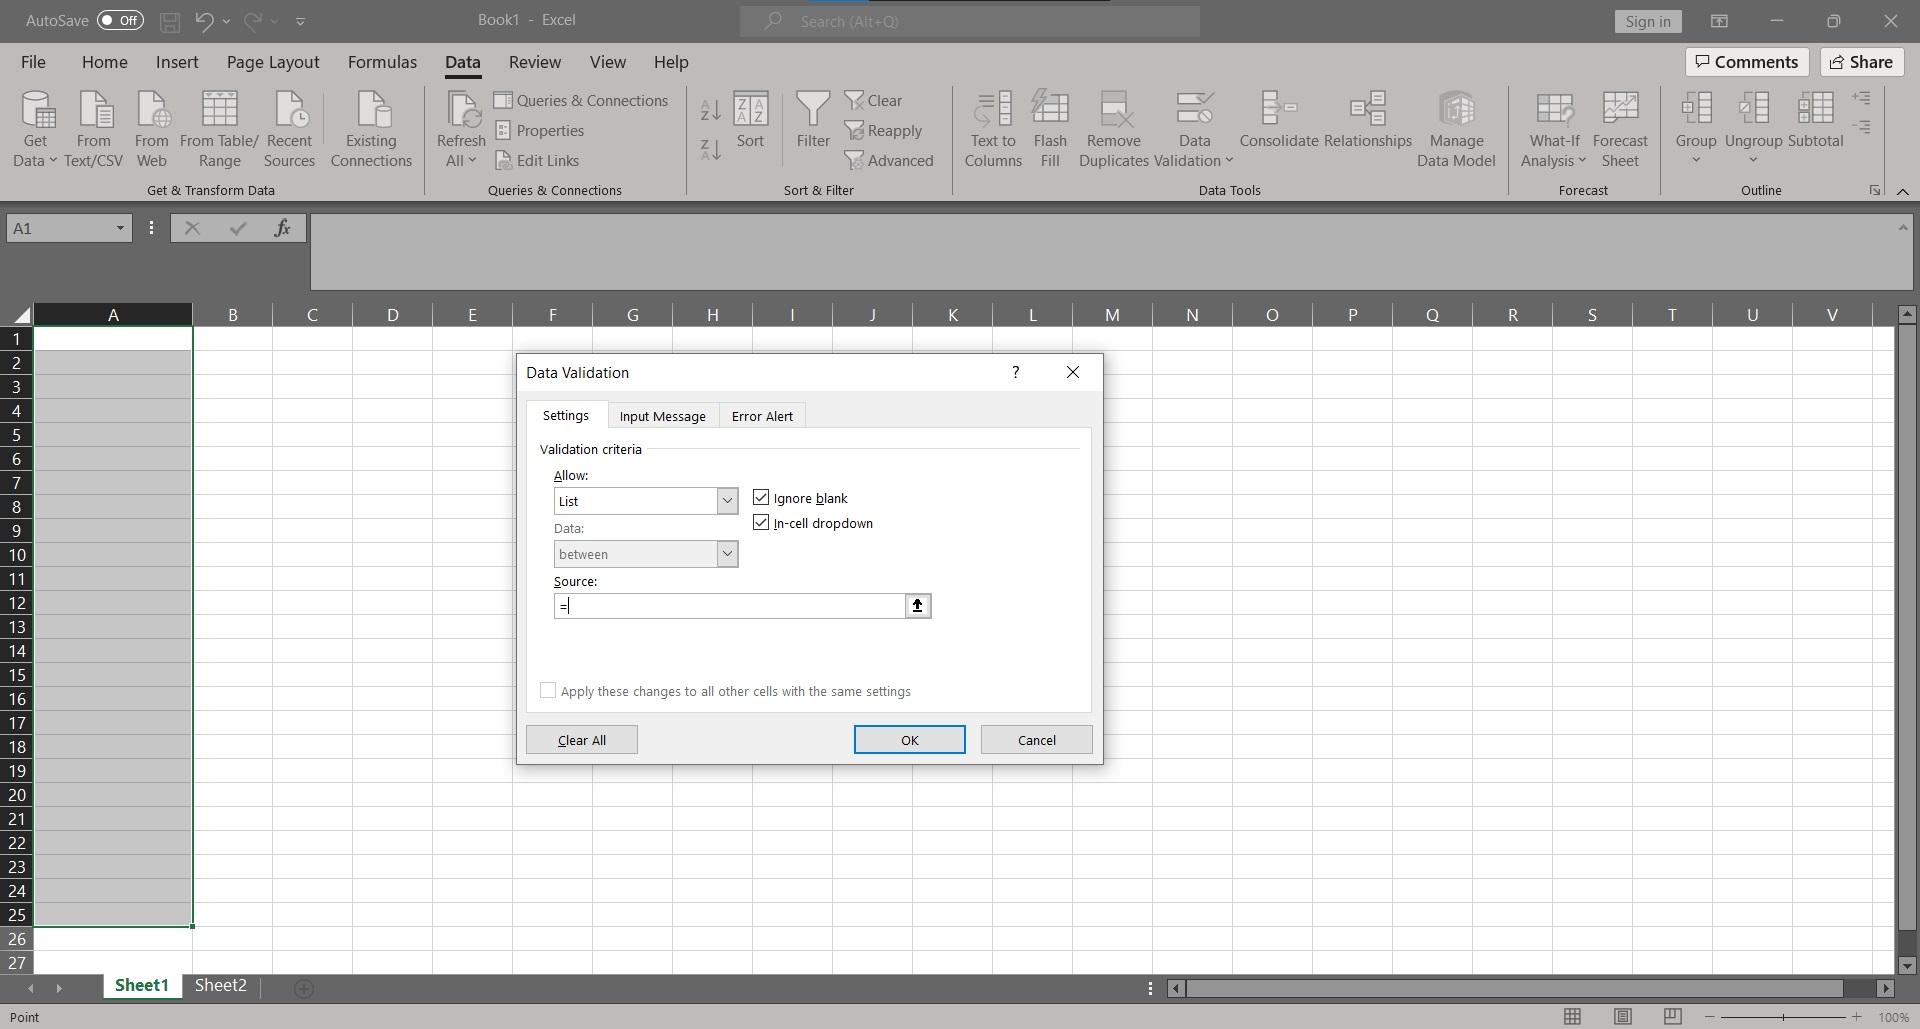Viewport: 1920px width, 1029px height.
Task: Add a new sheet with plus button
Action: click(x=304, y=989)
